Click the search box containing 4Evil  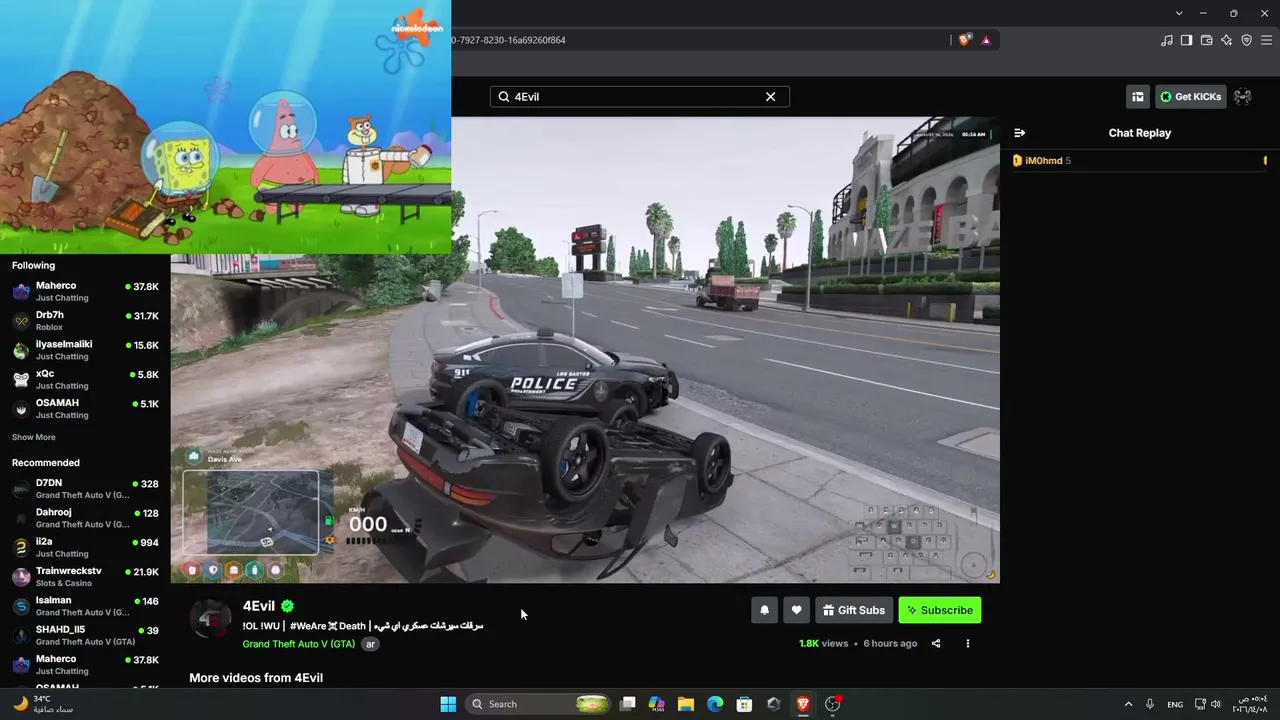click(639, 97)
